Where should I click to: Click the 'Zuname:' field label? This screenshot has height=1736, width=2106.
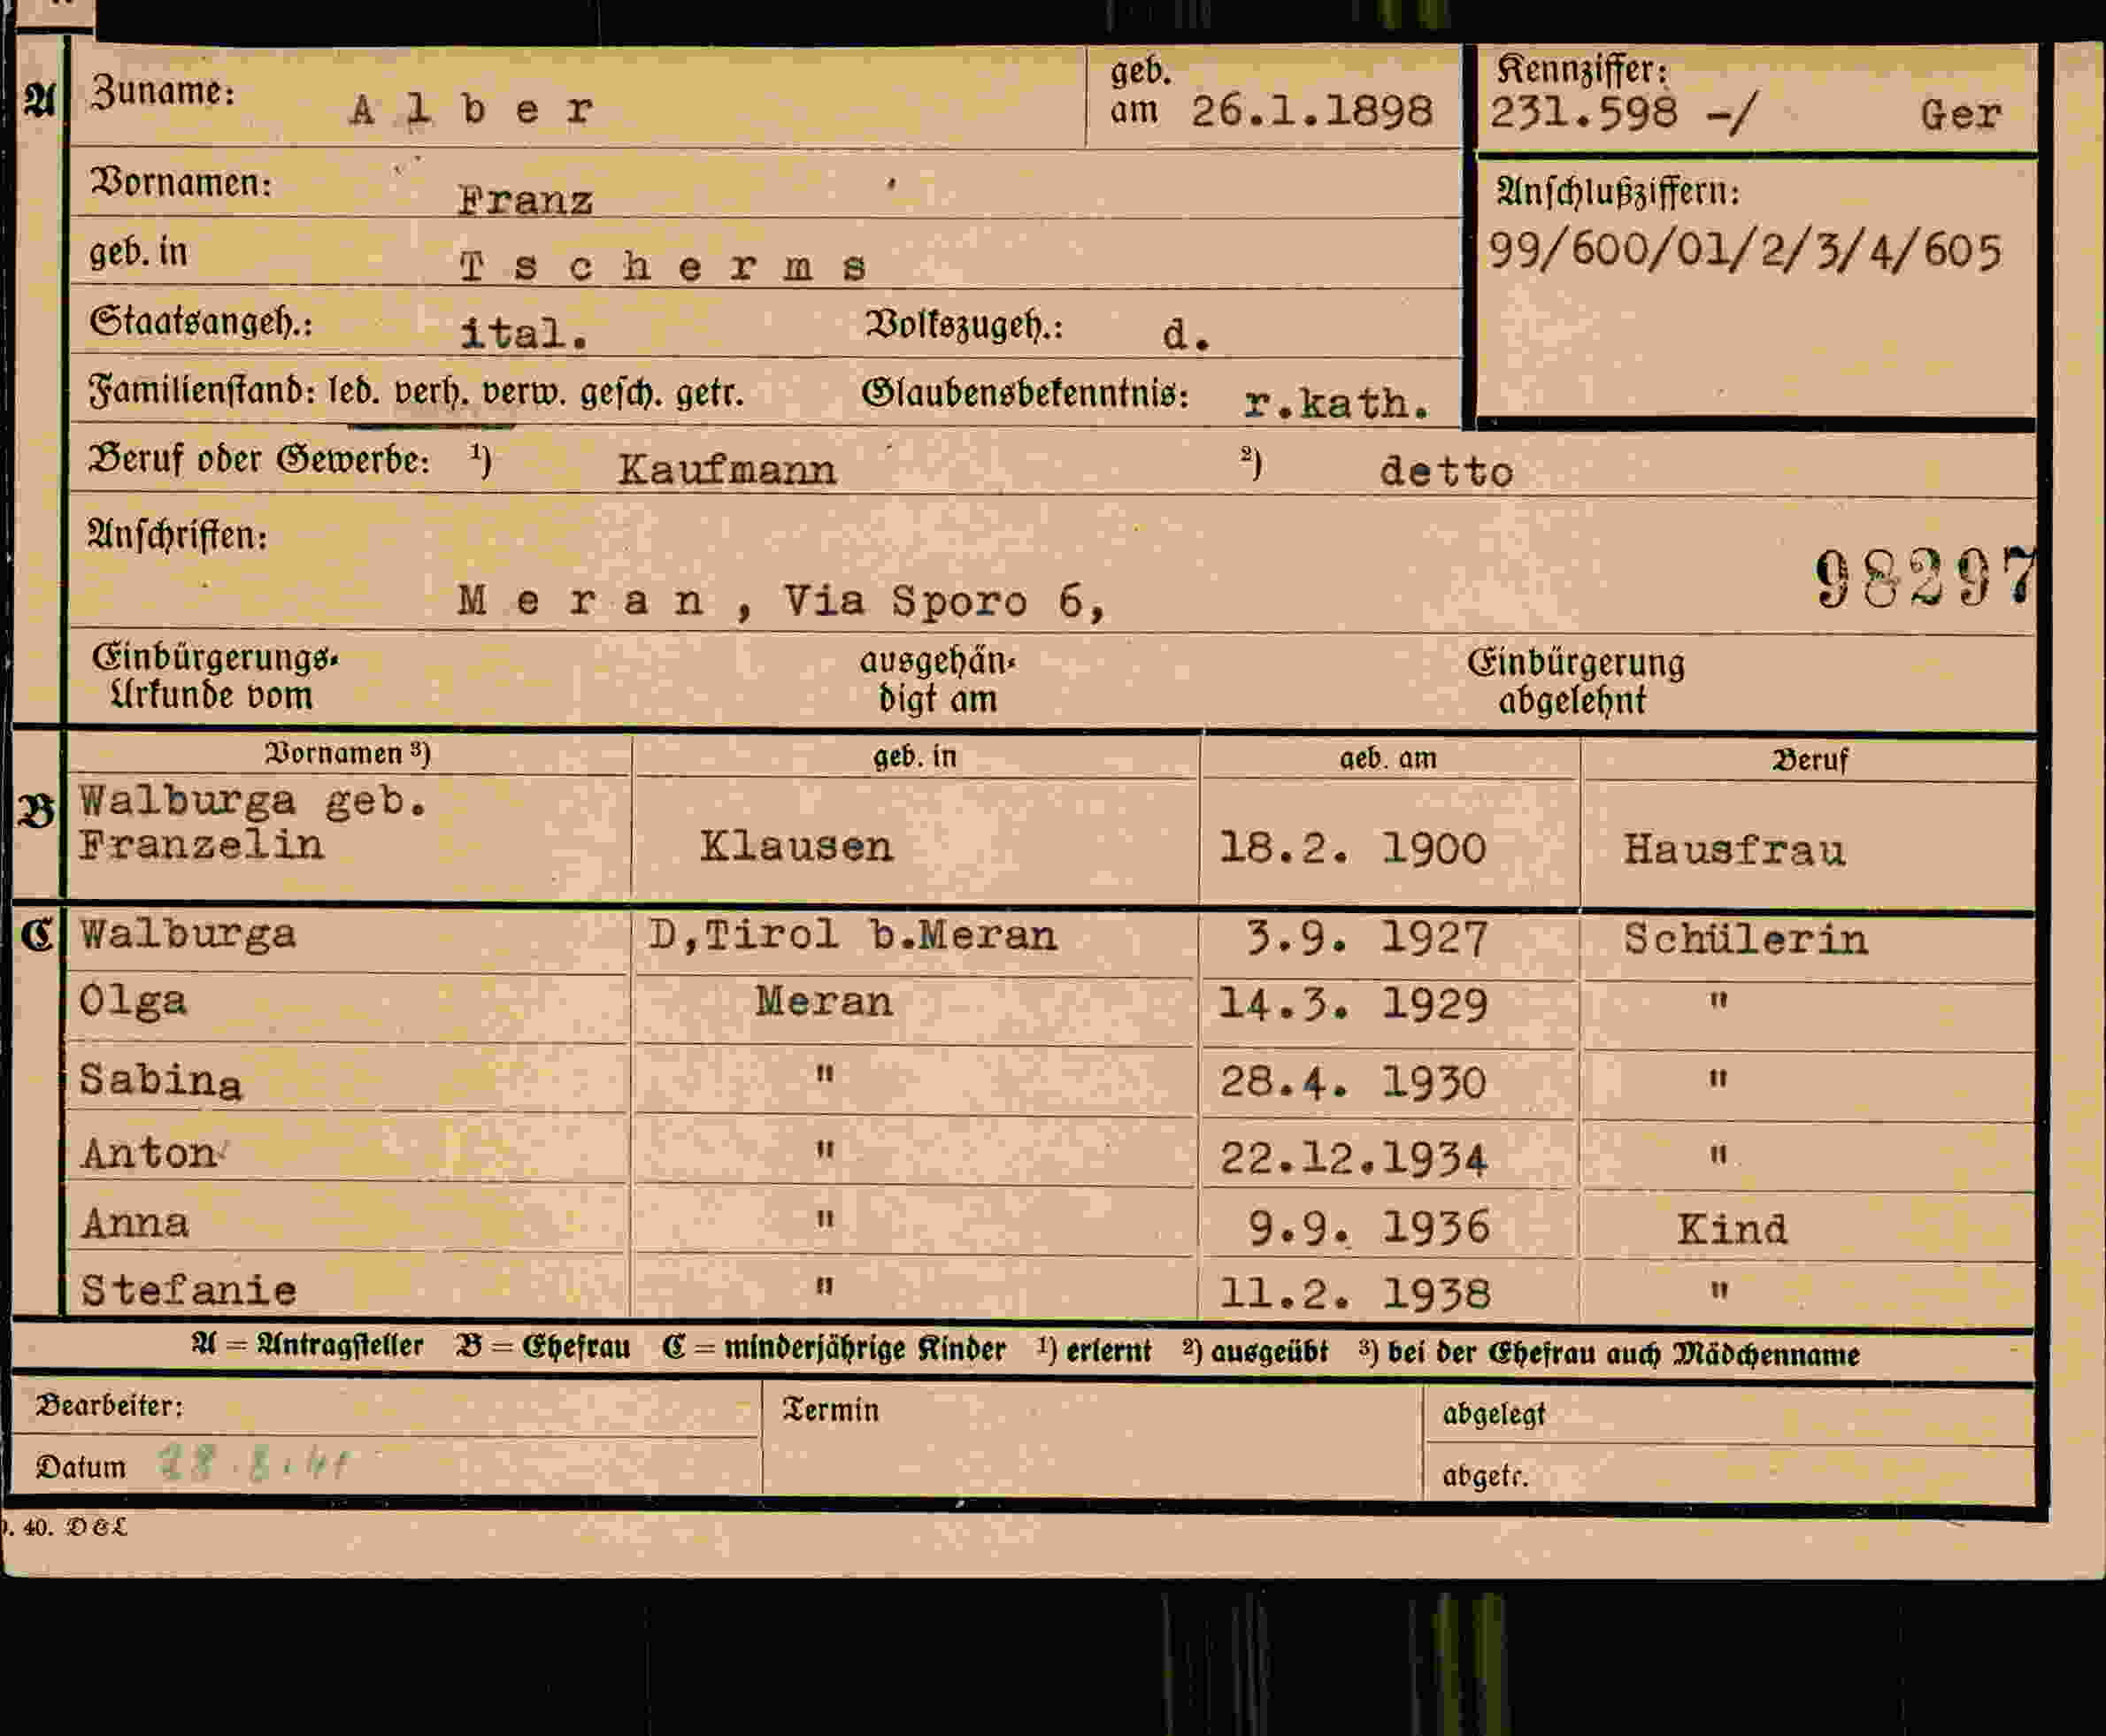tap(163, 92)
